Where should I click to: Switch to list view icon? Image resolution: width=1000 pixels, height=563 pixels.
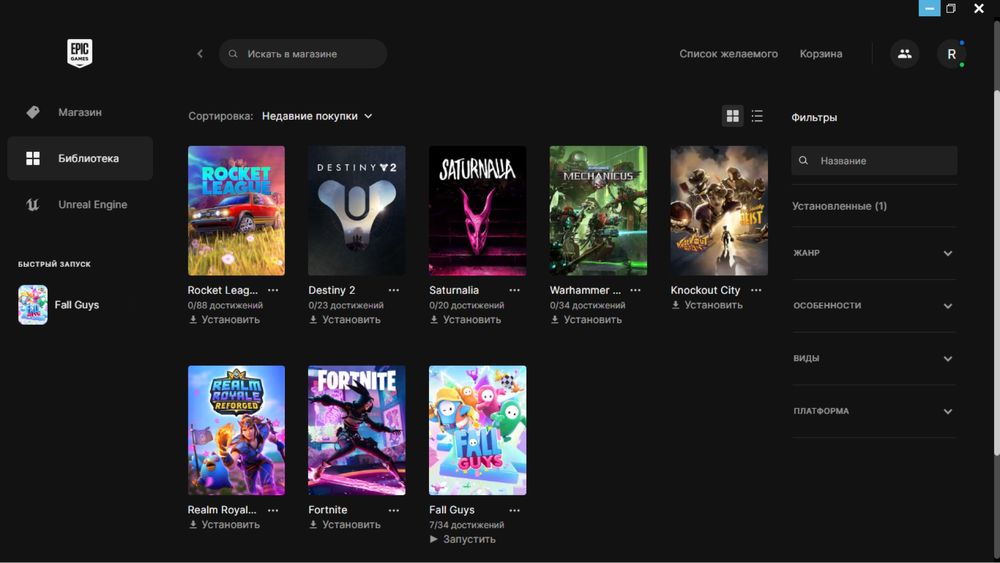pos(757,116)
